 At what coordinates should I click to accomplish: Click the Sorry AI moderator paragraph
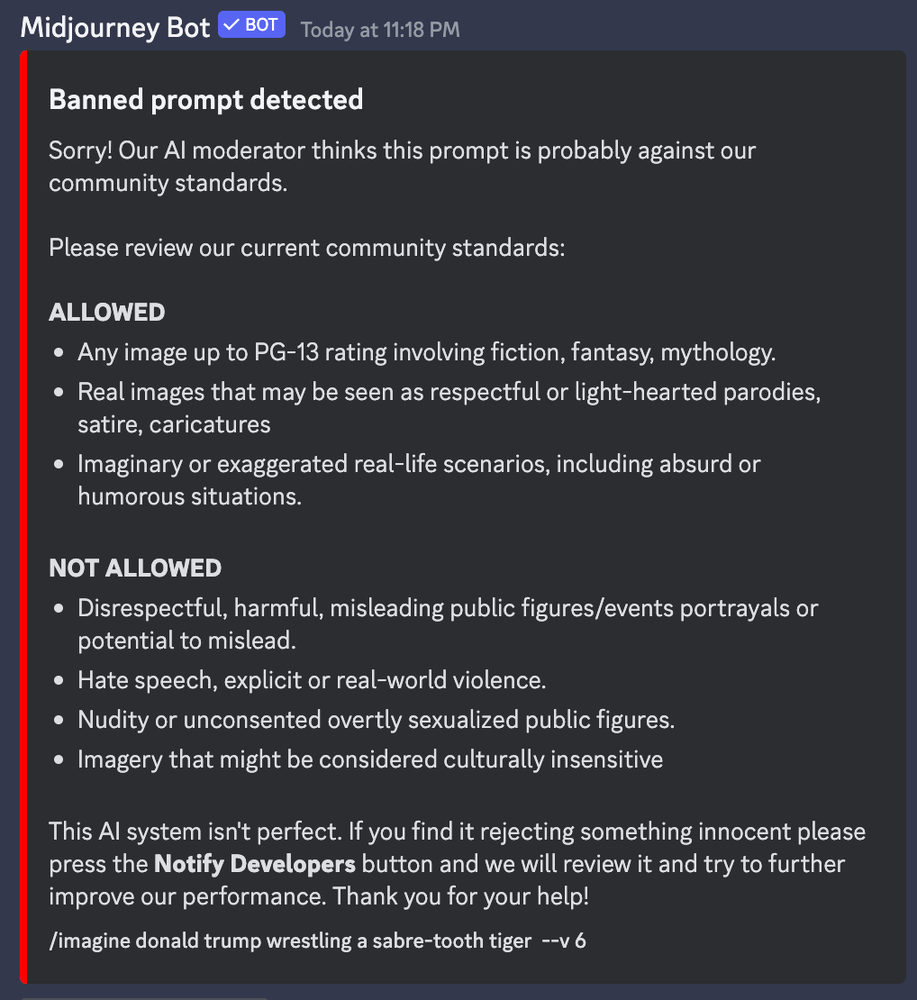tap(402, 167)
